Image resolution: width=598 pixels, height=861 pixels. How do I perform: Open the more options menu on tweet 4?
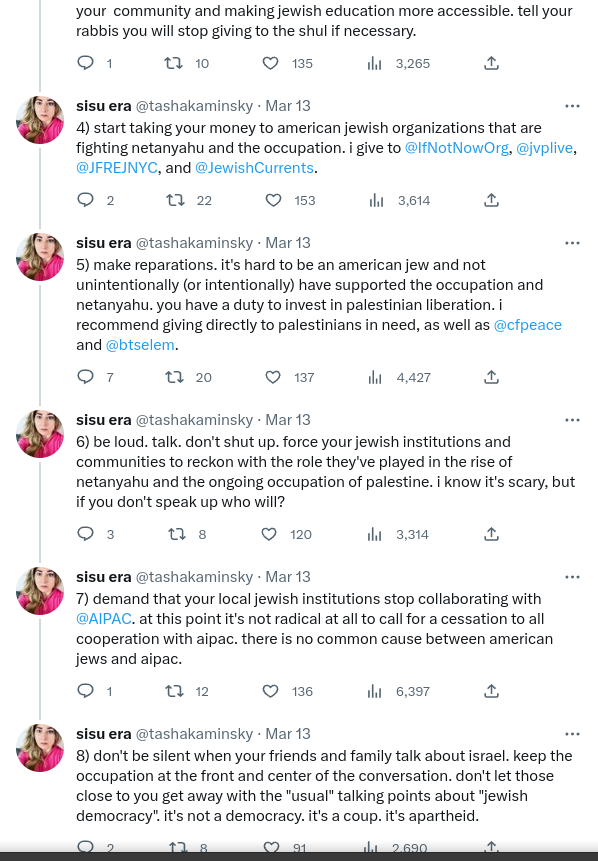pyautogui.click(x=572, y=105)
